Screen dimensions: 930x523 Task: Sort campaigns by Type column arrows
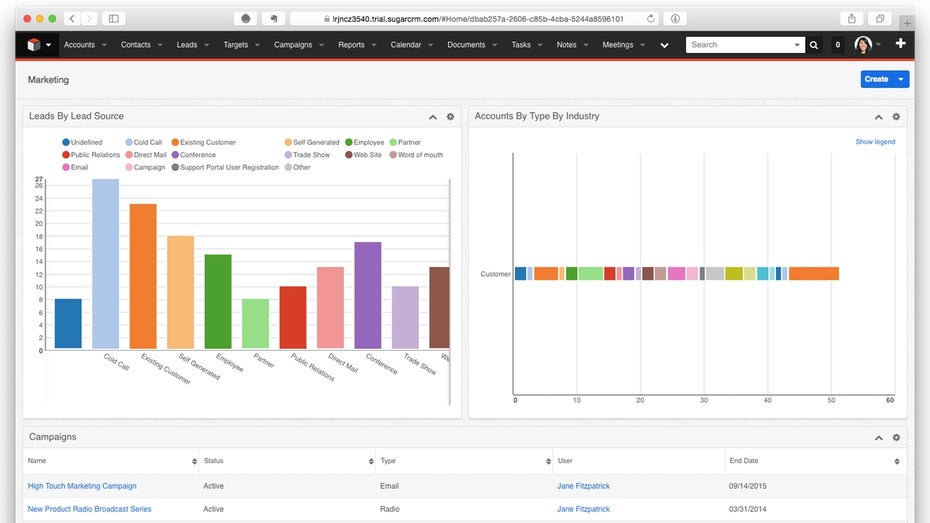(x=548, y=461)
